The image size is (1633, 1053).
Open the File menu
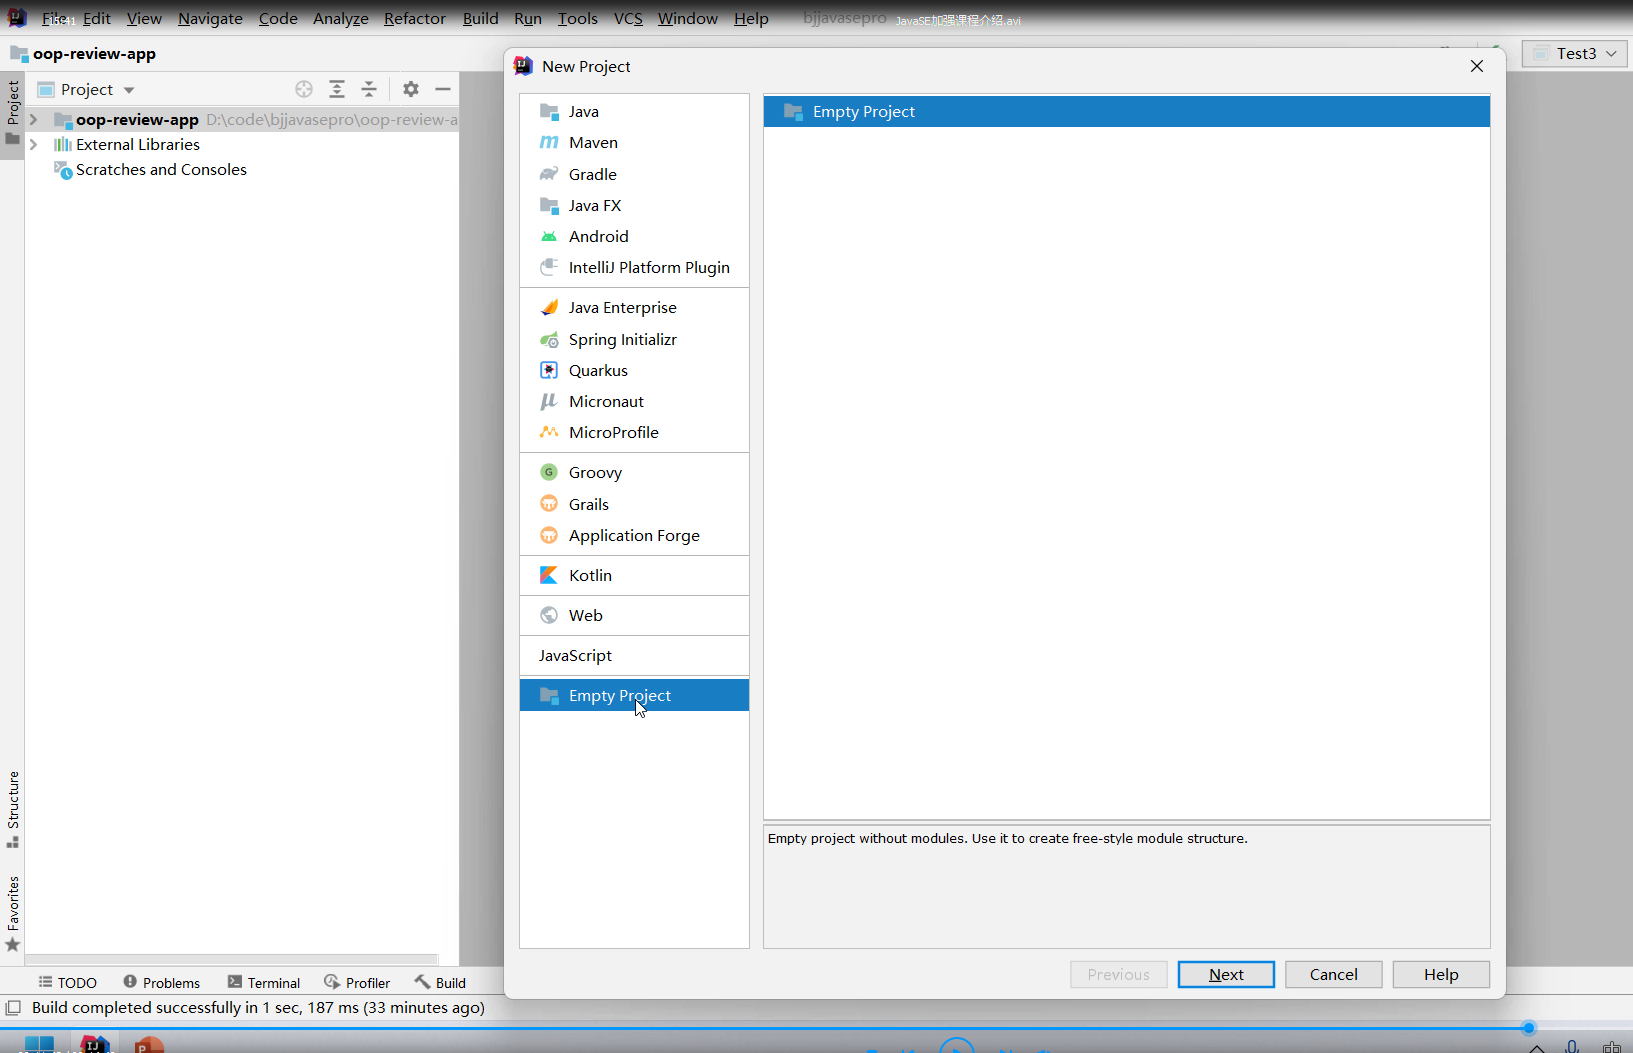55,18
